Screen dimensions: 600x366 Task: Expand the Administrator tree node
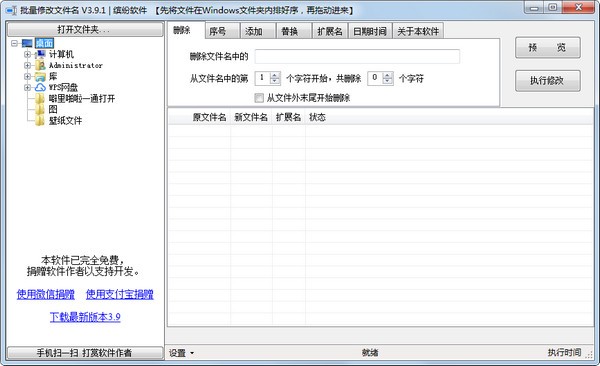(28, 65)
